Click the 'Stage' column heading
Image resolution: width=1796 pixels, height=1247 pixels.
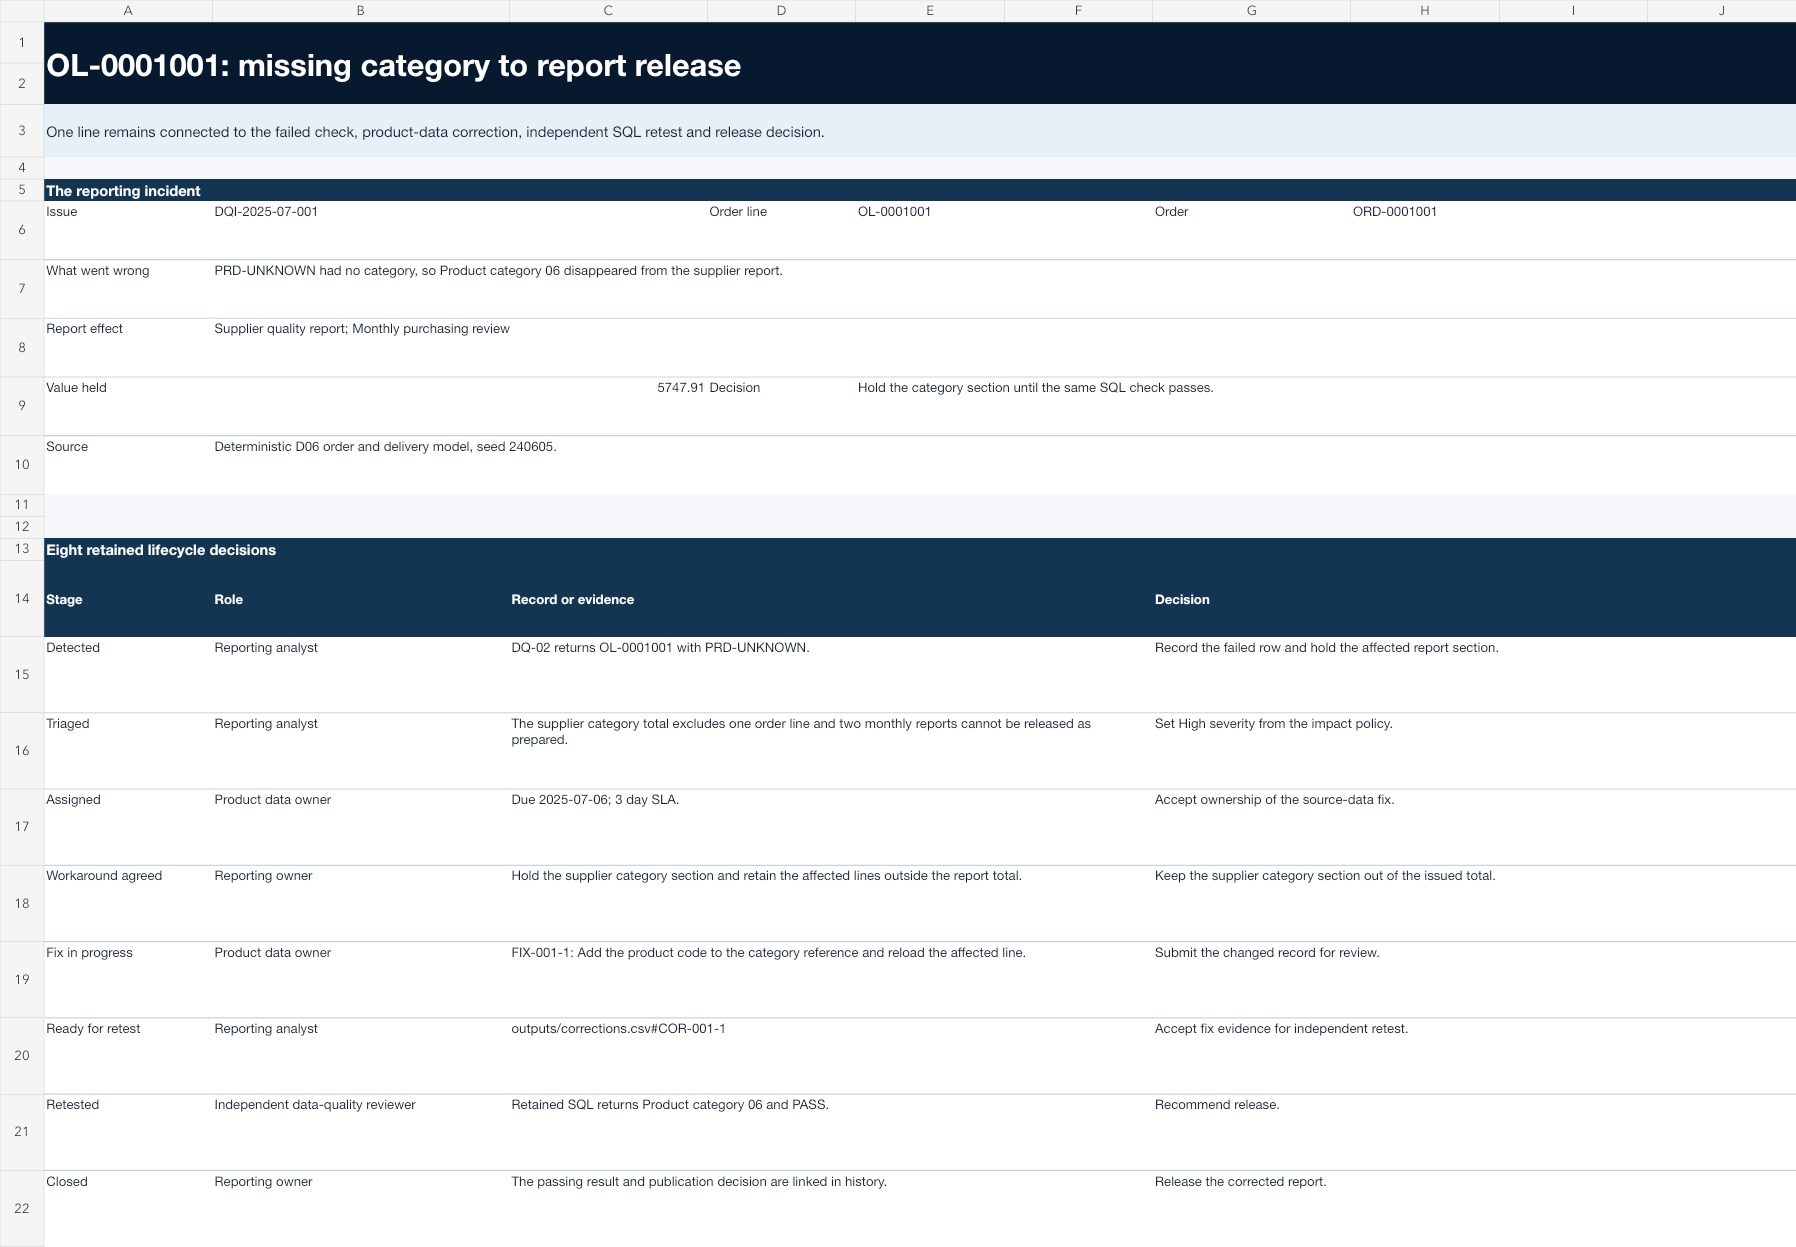64,600
